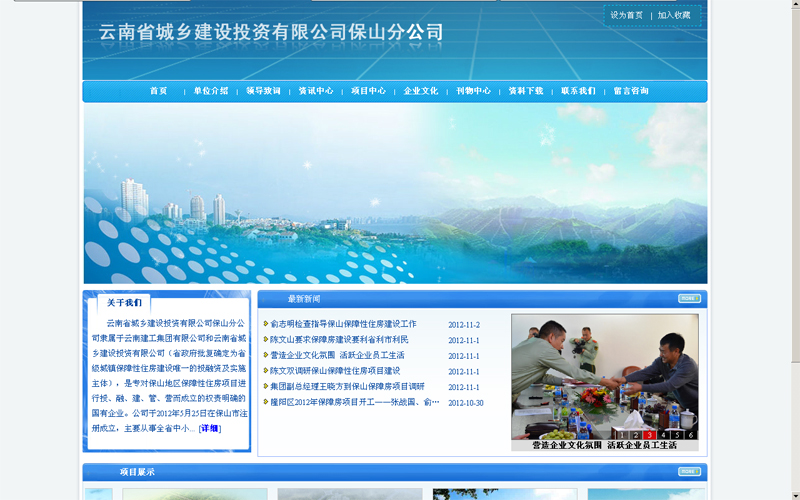Open the 首页 navigation menu item
The width and height of the screenshot is (800, 500).
(158, 91)
